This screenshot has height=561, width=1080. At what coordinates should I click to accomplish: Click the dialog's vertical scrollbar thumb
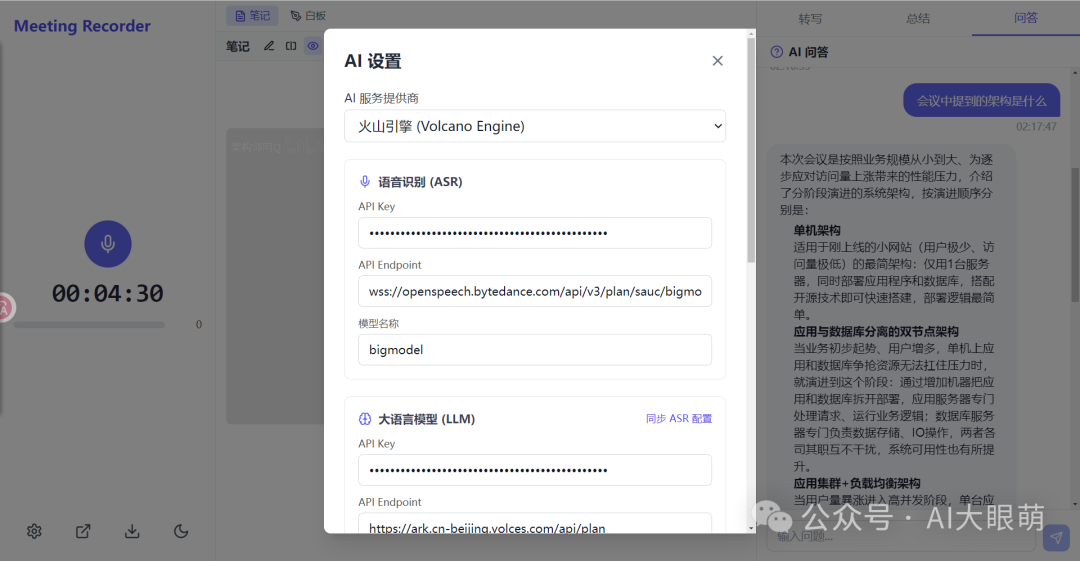click(x=751, y=150)
